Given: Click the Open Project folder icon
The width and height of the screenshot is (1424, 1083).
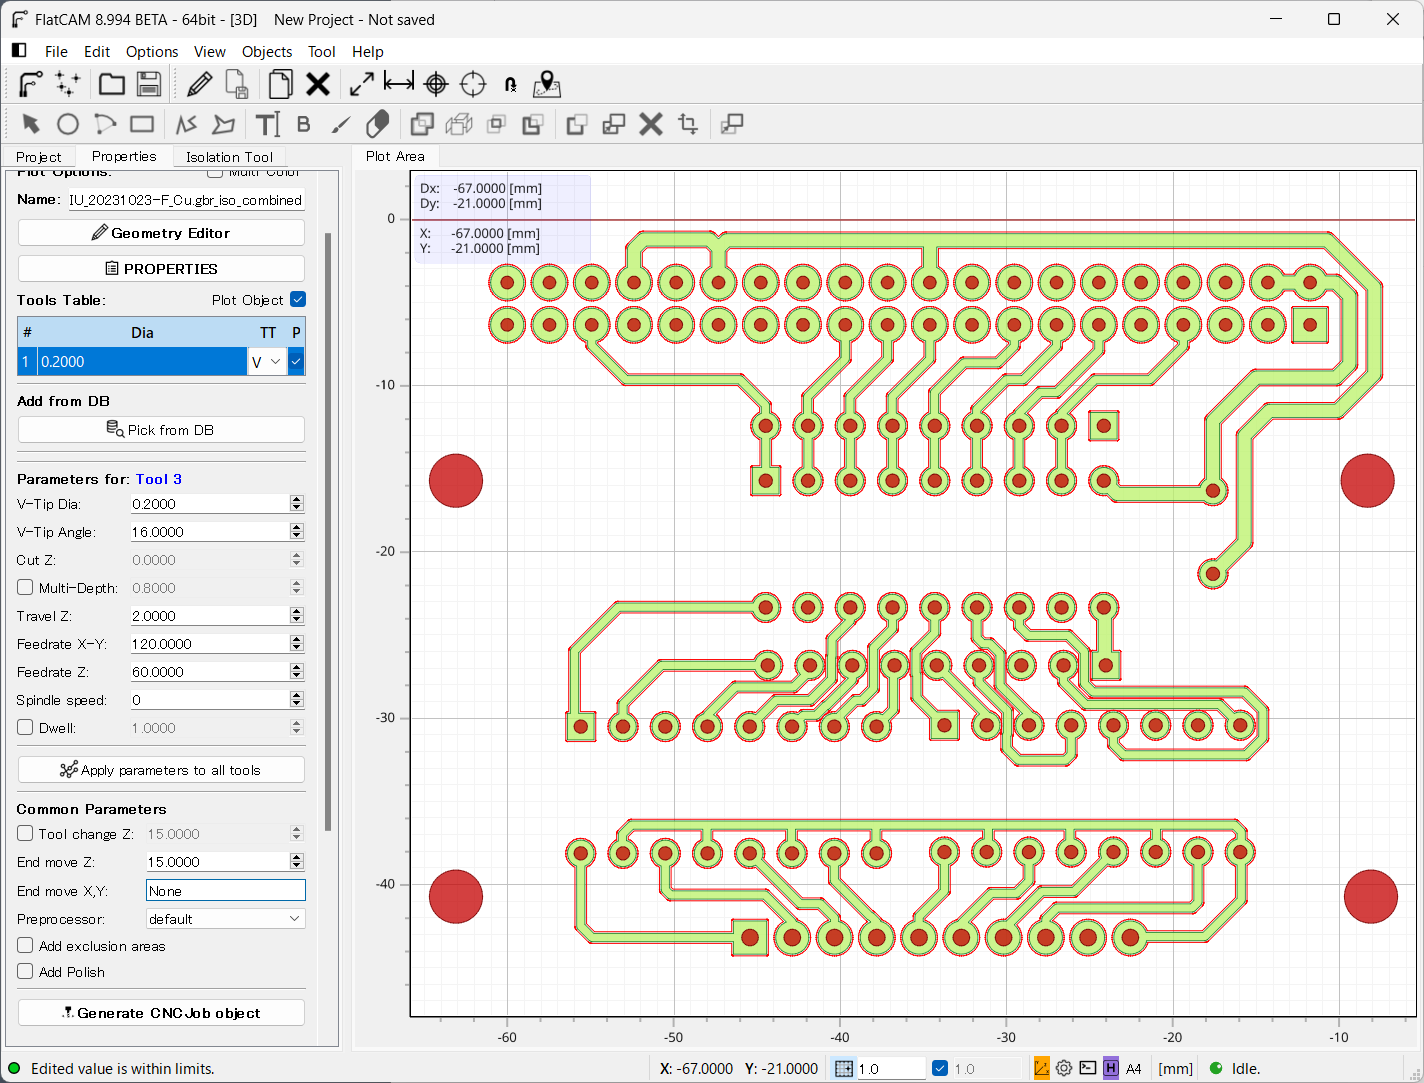Looking at the screenshot, I should click(112, 85).
